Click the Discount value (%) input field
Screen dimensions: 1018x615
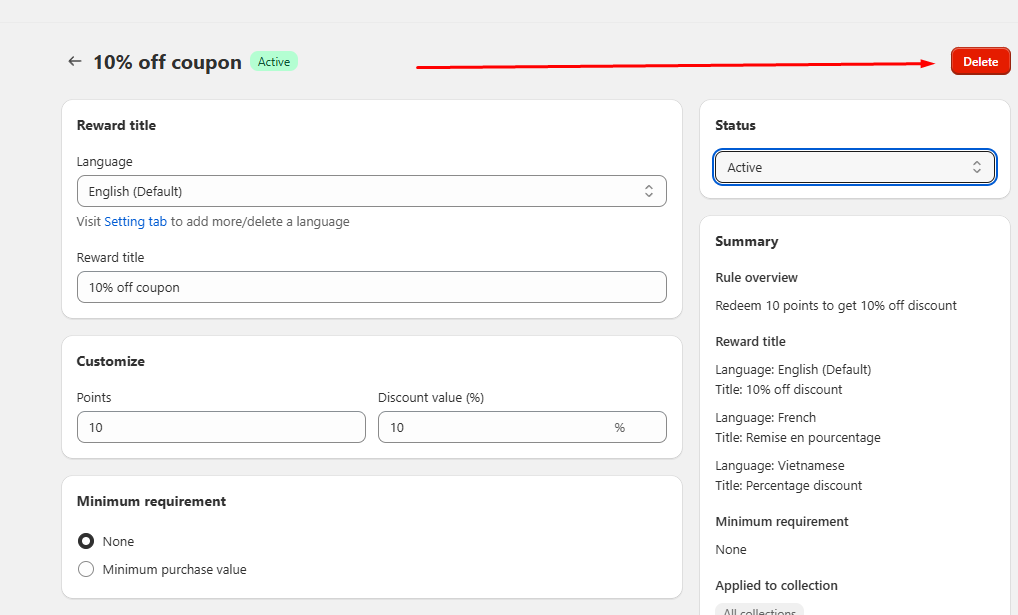495,427
